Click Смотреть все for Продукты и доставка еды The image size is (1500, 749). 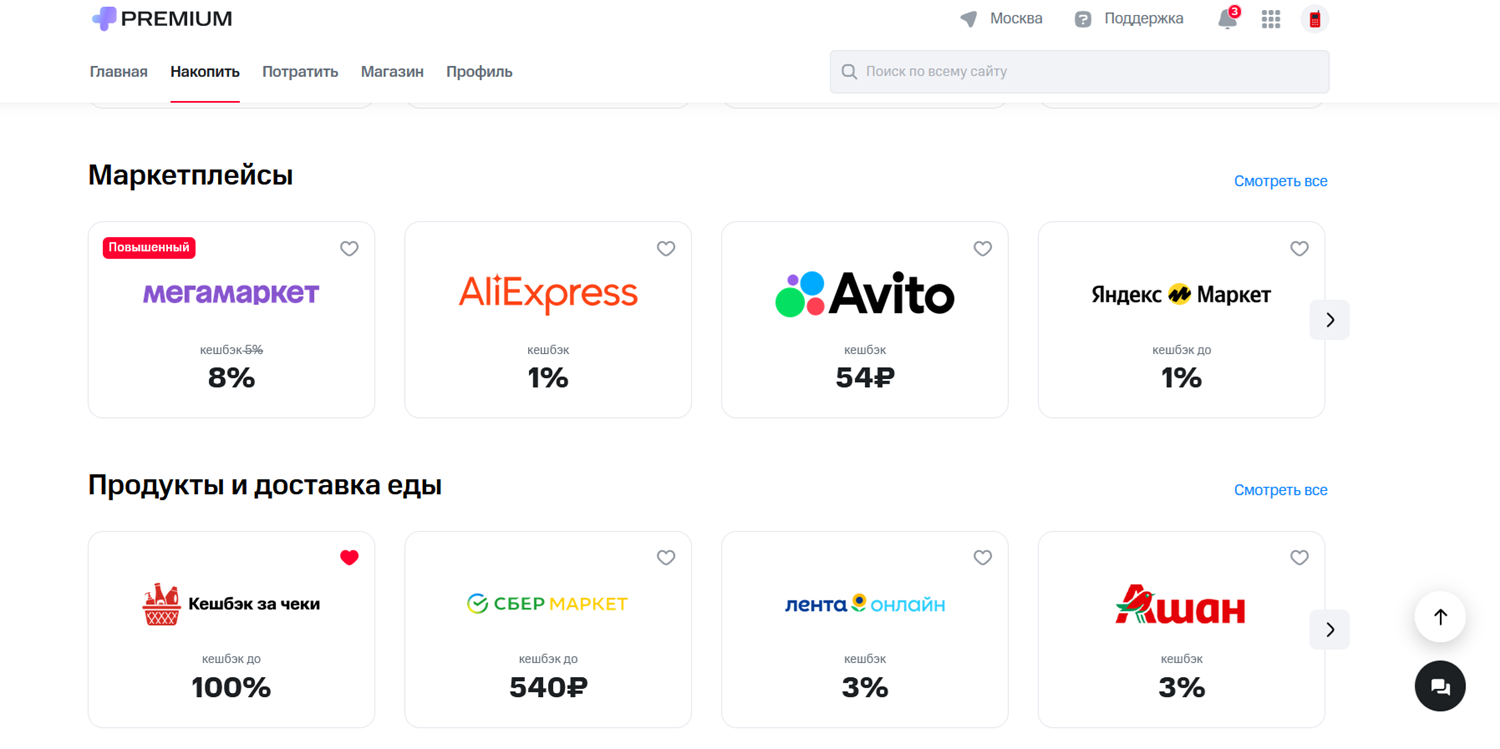click(x=1281, y=490)
